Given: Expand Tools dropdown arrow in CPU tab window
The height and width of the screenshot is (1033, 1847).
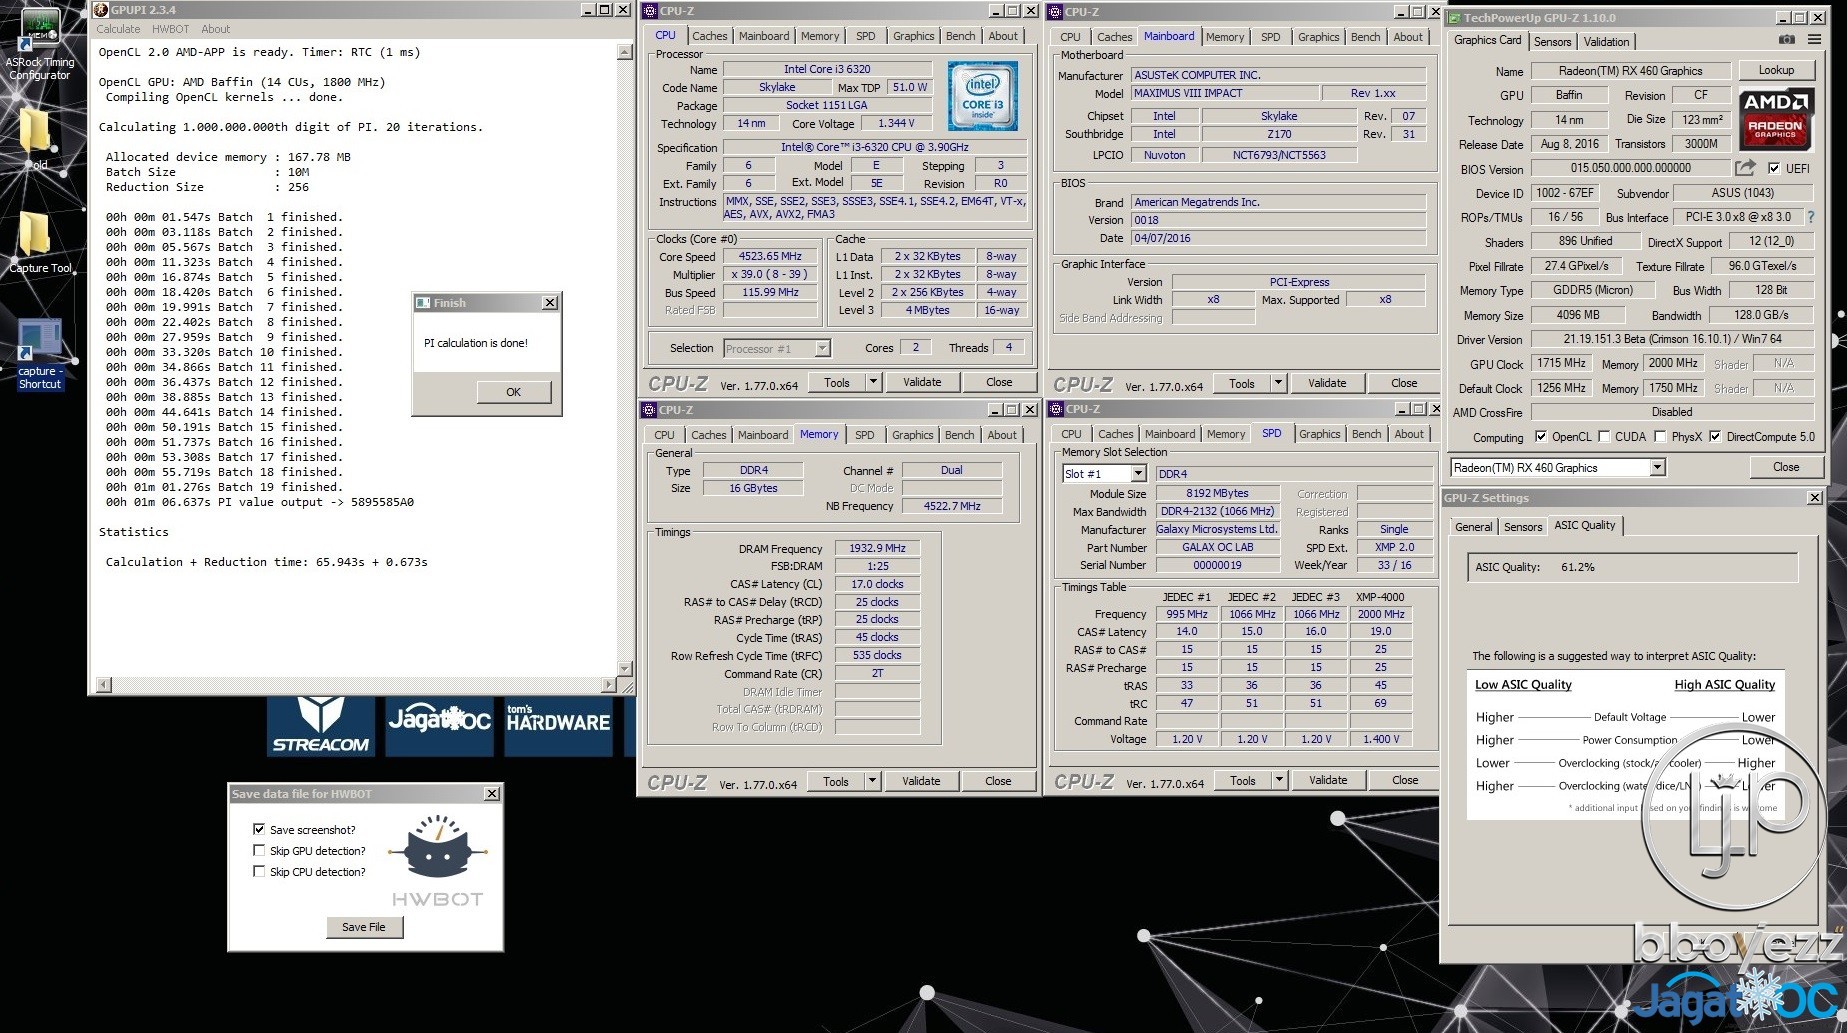Looking at the screenshot, I should point(873,382).
